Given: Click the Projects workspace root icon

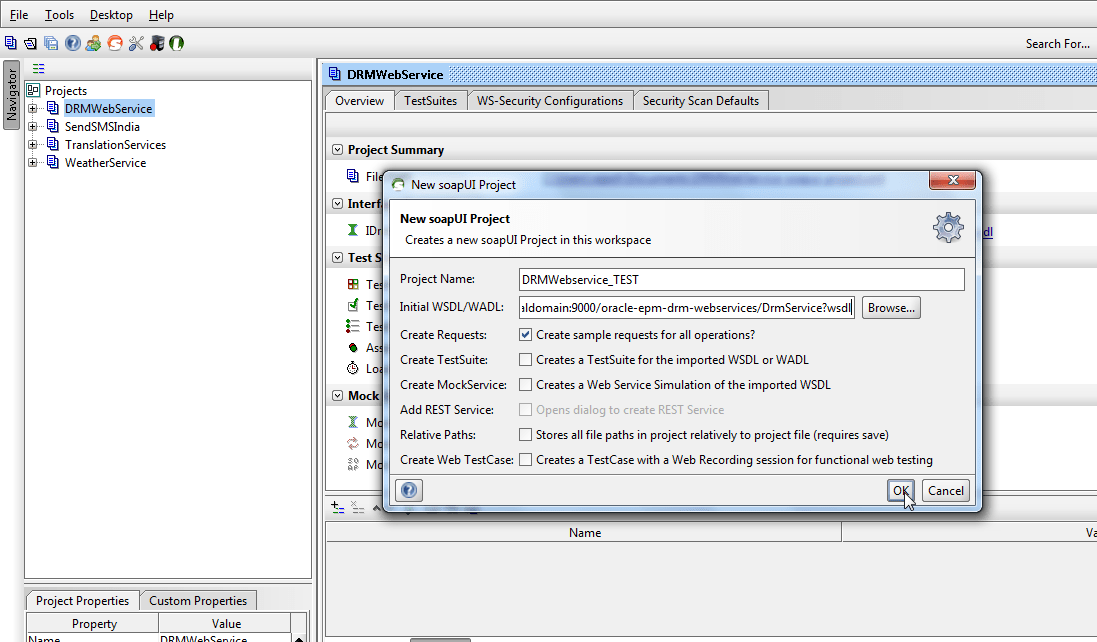Looking at the screenshot, I should point(33,90).
